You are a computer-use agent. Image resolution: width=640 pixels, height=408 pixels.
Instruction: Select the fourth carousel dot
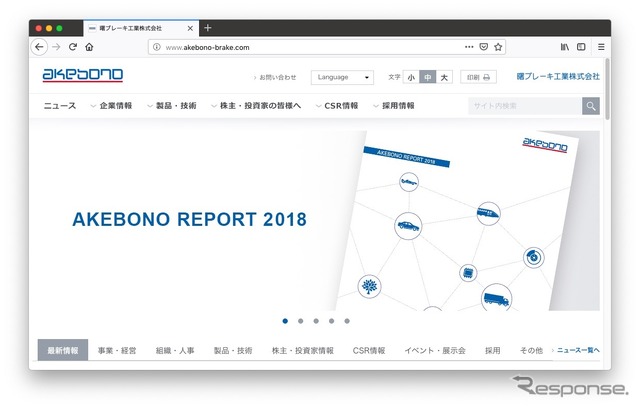(331, 321)
